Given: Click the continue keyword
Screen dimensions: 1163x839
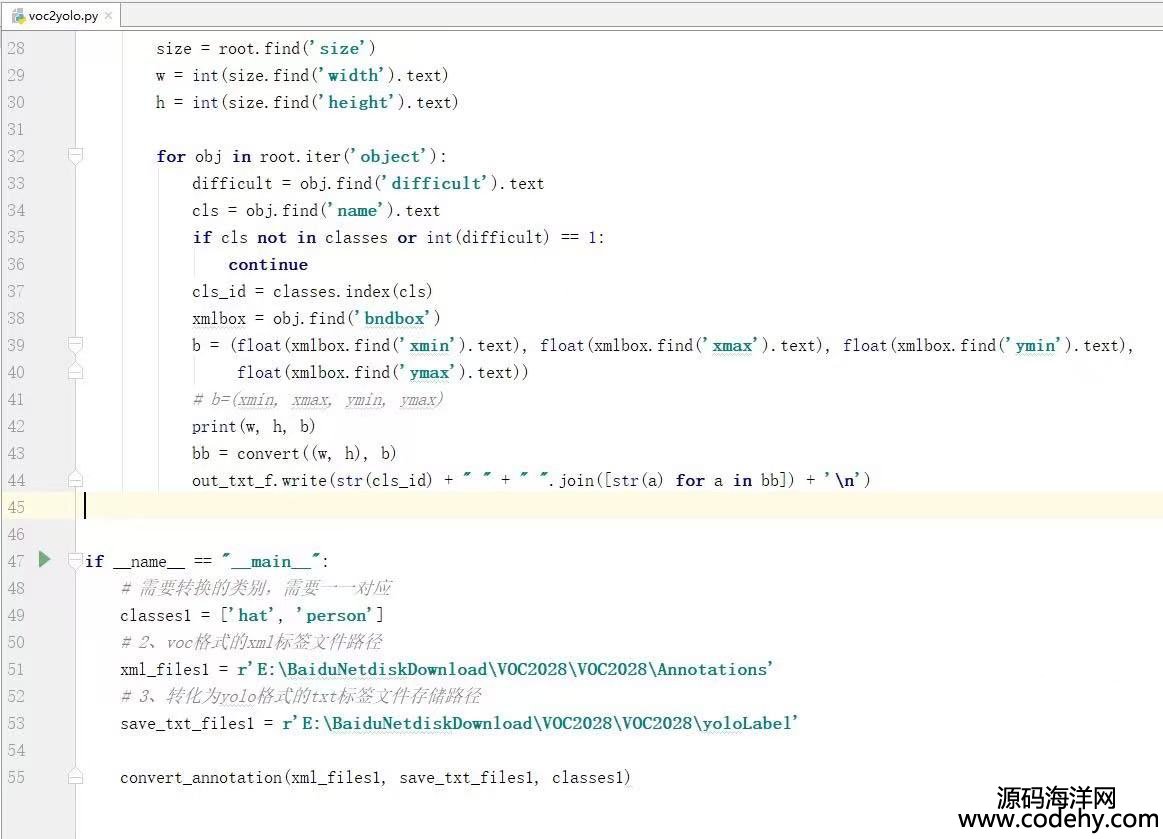Looking at the screenshot, I should [x=268, y=265].
